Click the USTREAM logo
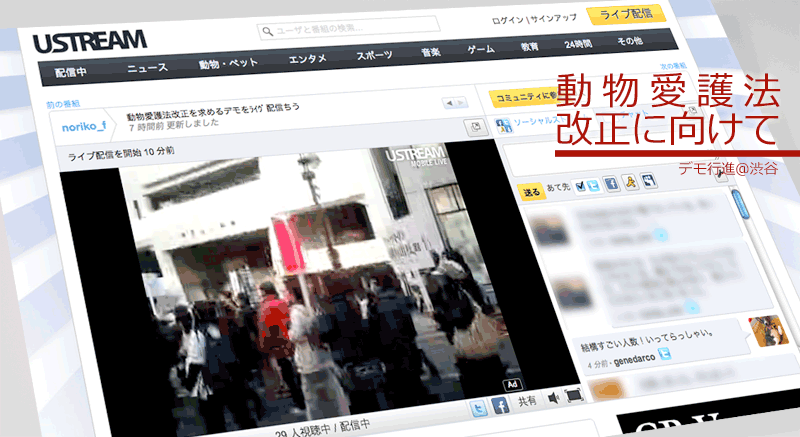800x437 pixels. coord(90,41)
